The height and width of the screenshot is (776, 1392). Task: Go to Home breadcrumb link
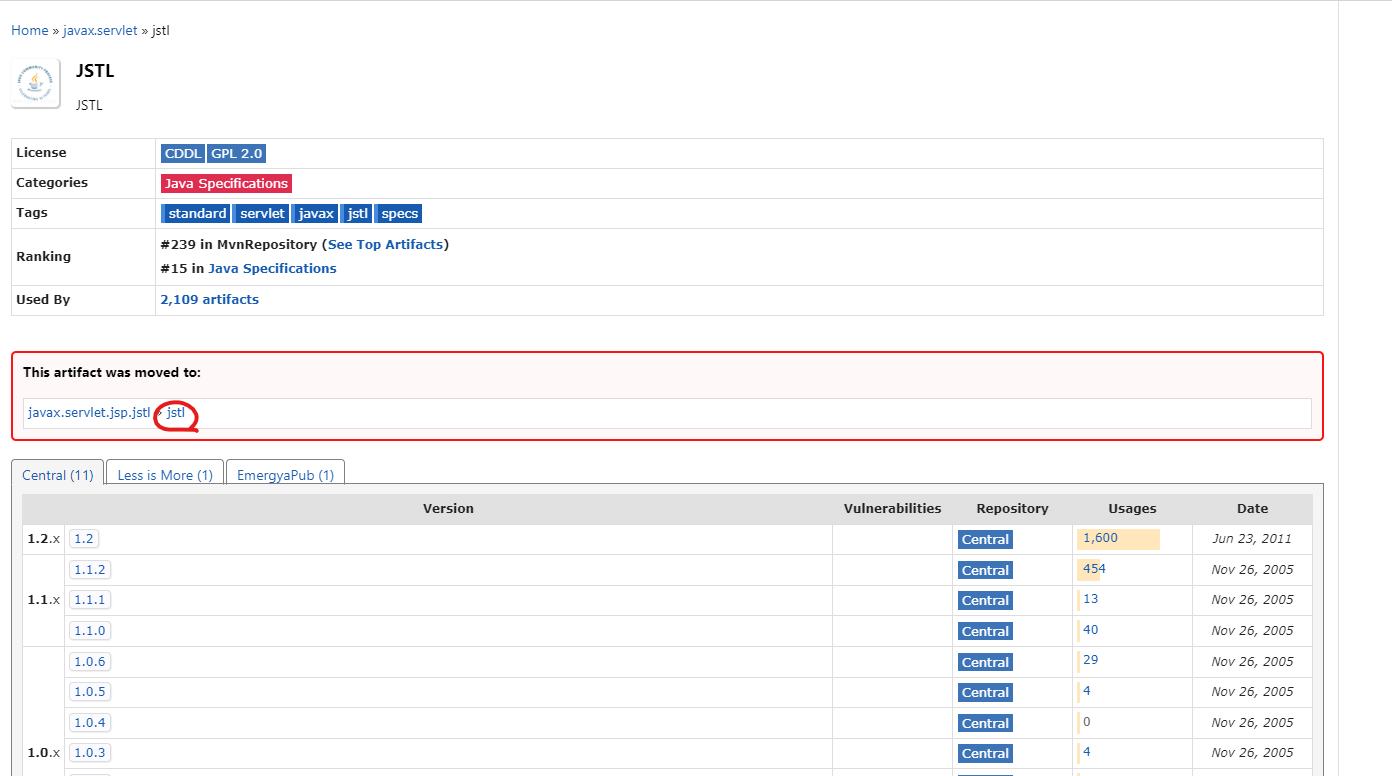pos(30,30)
